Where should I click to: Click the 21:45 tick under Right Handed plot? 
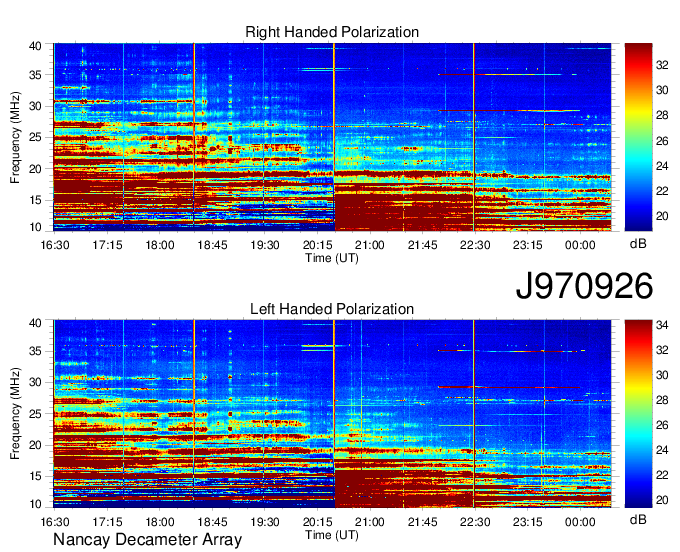[422, 245]
